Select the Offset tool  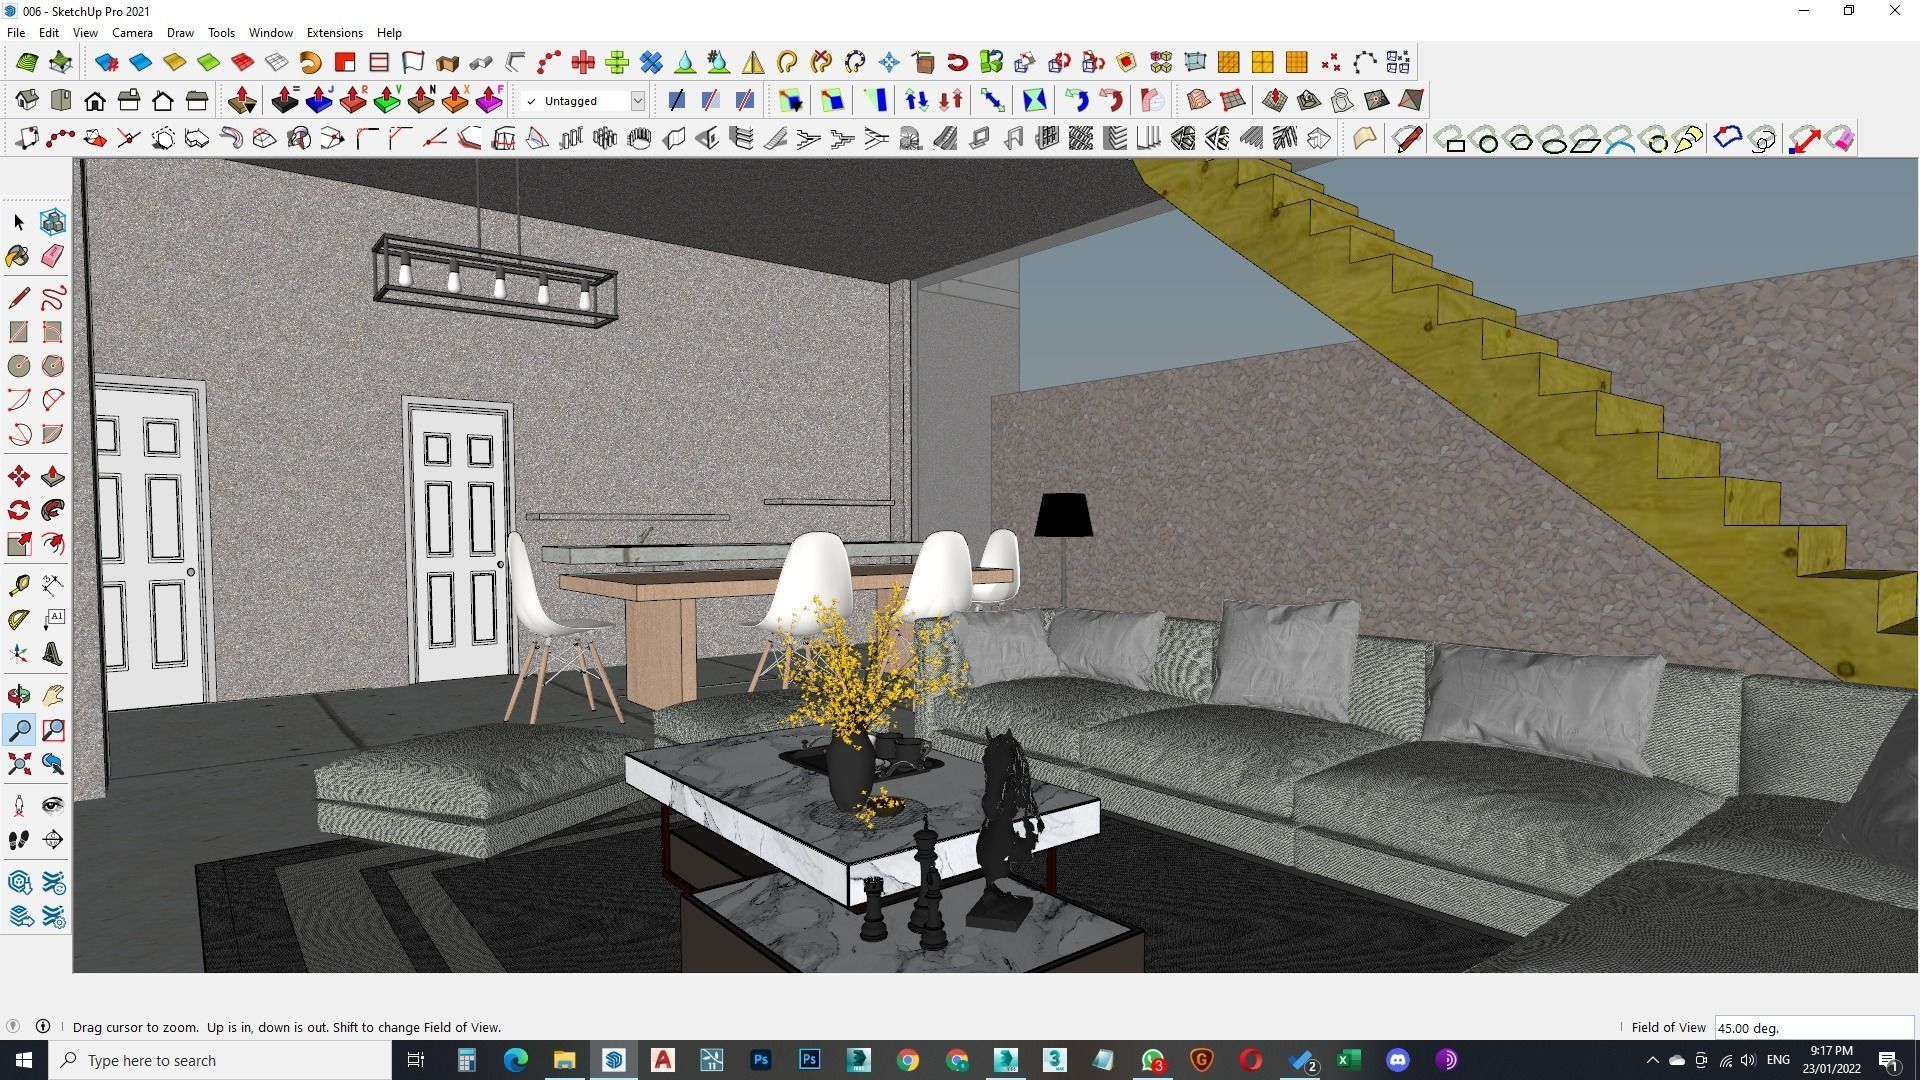click(53, 545)
